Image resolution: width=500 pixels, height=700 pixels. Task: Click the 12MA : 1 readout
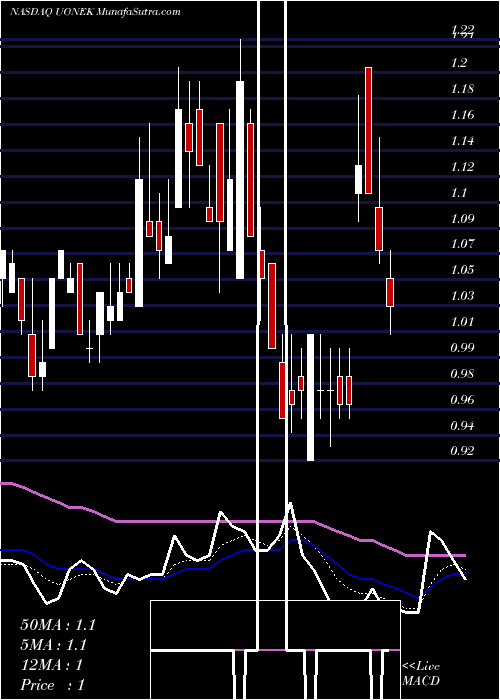52,665
